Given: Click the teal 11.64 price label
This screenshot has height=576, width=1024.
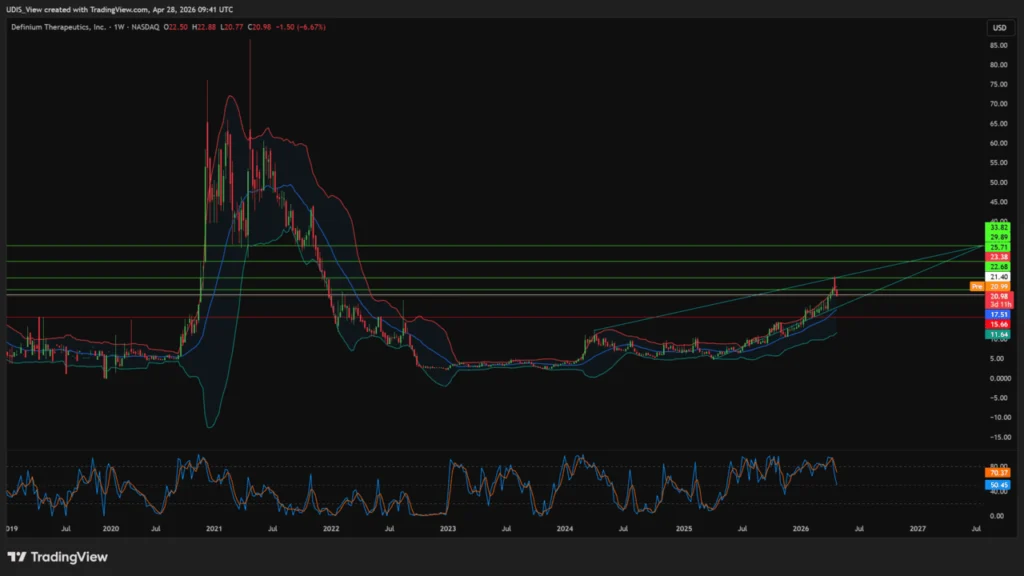Looking at the screenshot, I should coord(999,334).
